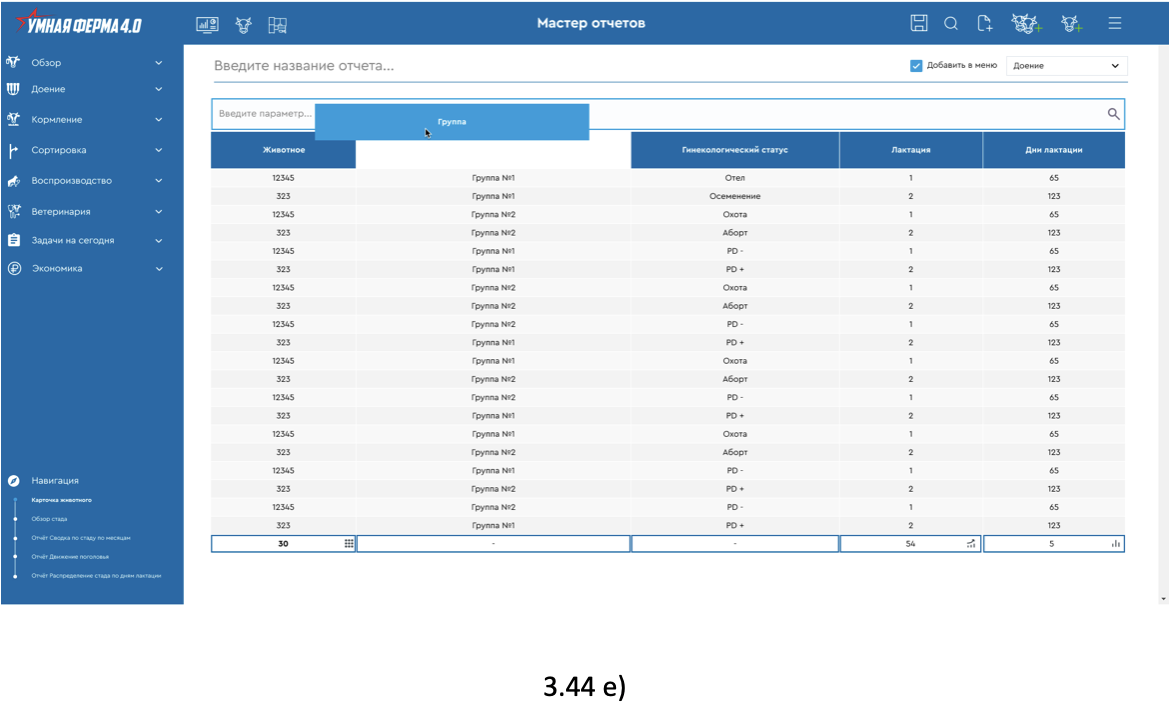Screen dimensions: 1170x722
Task: Open the hamburger menu icon
Action: click(x=1115, y=23)
